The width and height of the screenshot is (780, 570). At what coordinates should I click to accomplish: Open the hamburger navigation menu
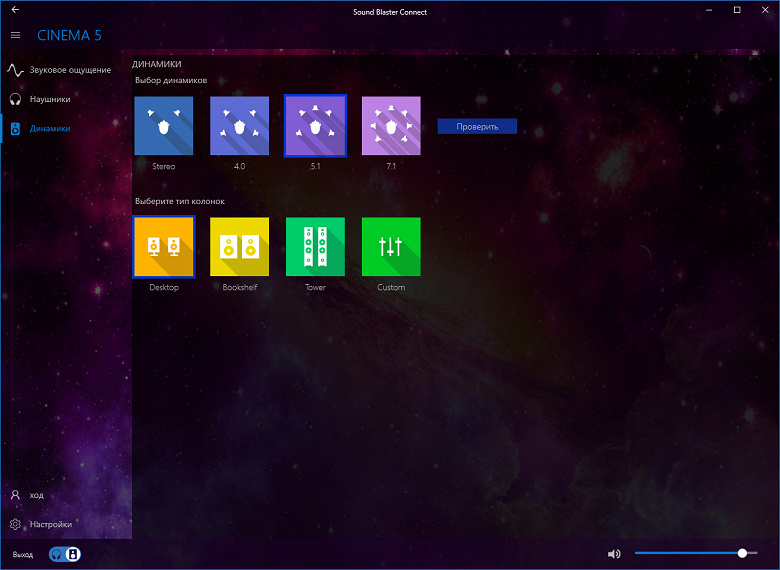(15, 35)
